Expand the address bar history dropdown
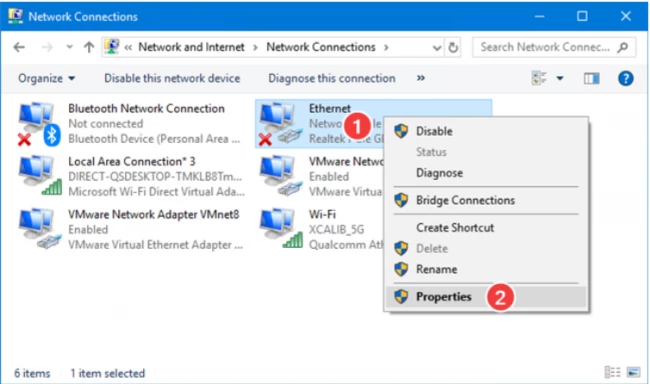 pos(437,48)
